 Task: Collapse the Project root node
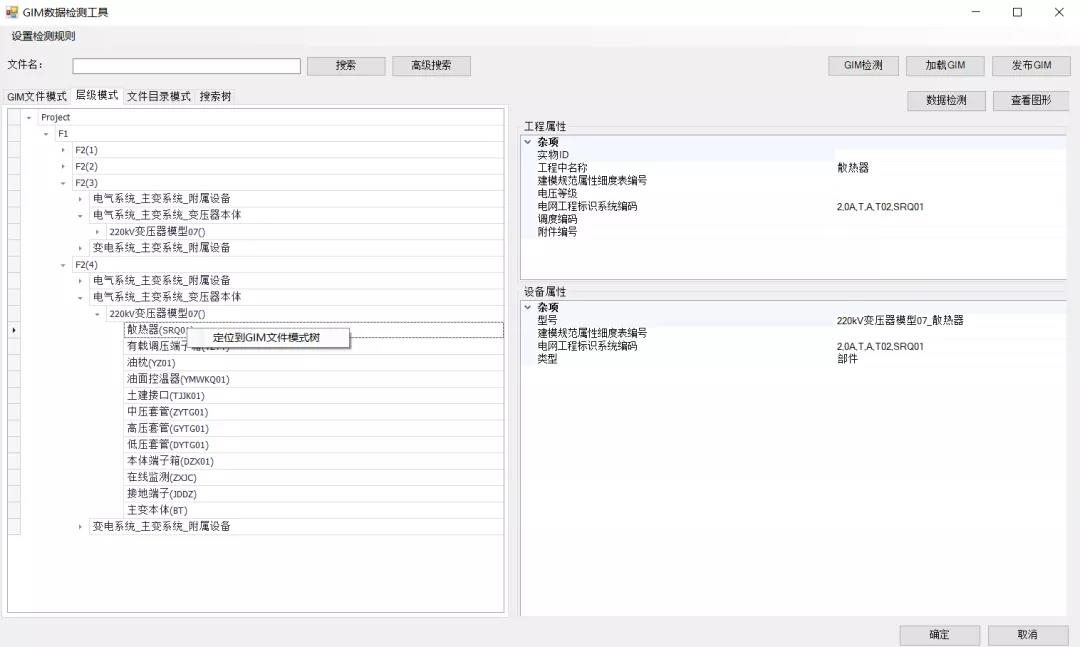(x=29, y=118)
